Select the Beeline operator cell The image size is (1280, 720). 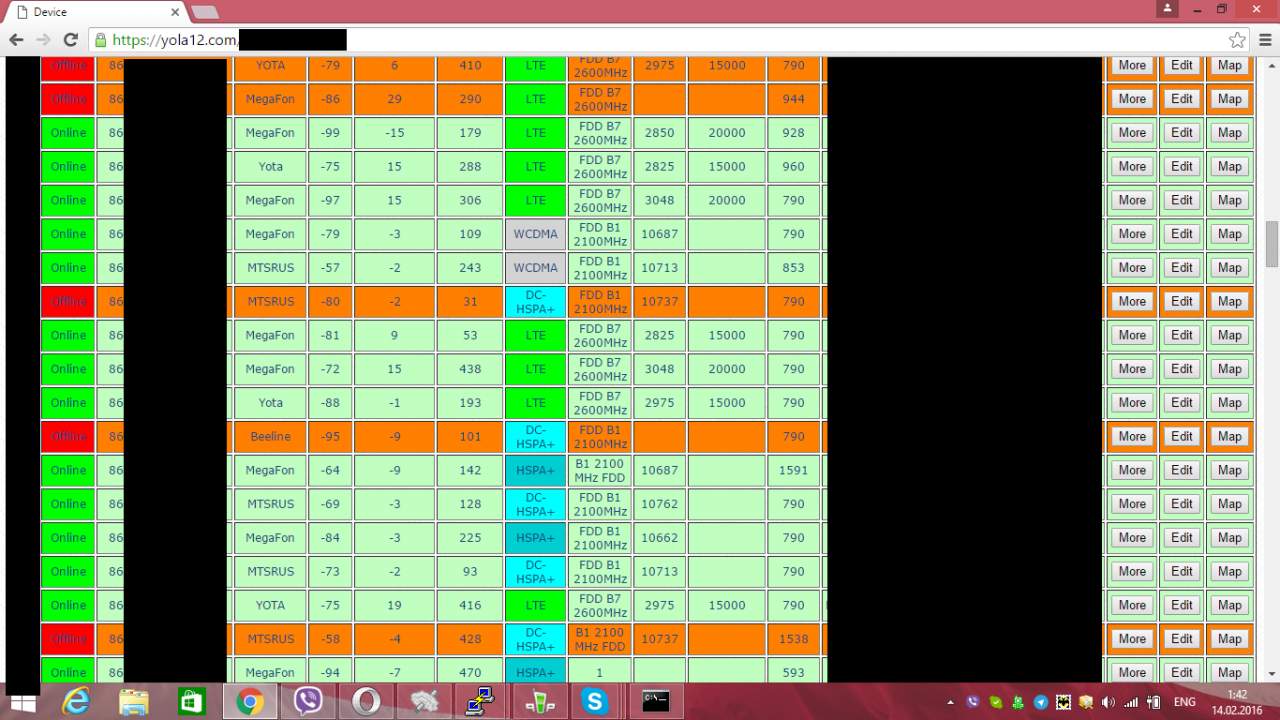pyautogui.click(x=270, y=436)
